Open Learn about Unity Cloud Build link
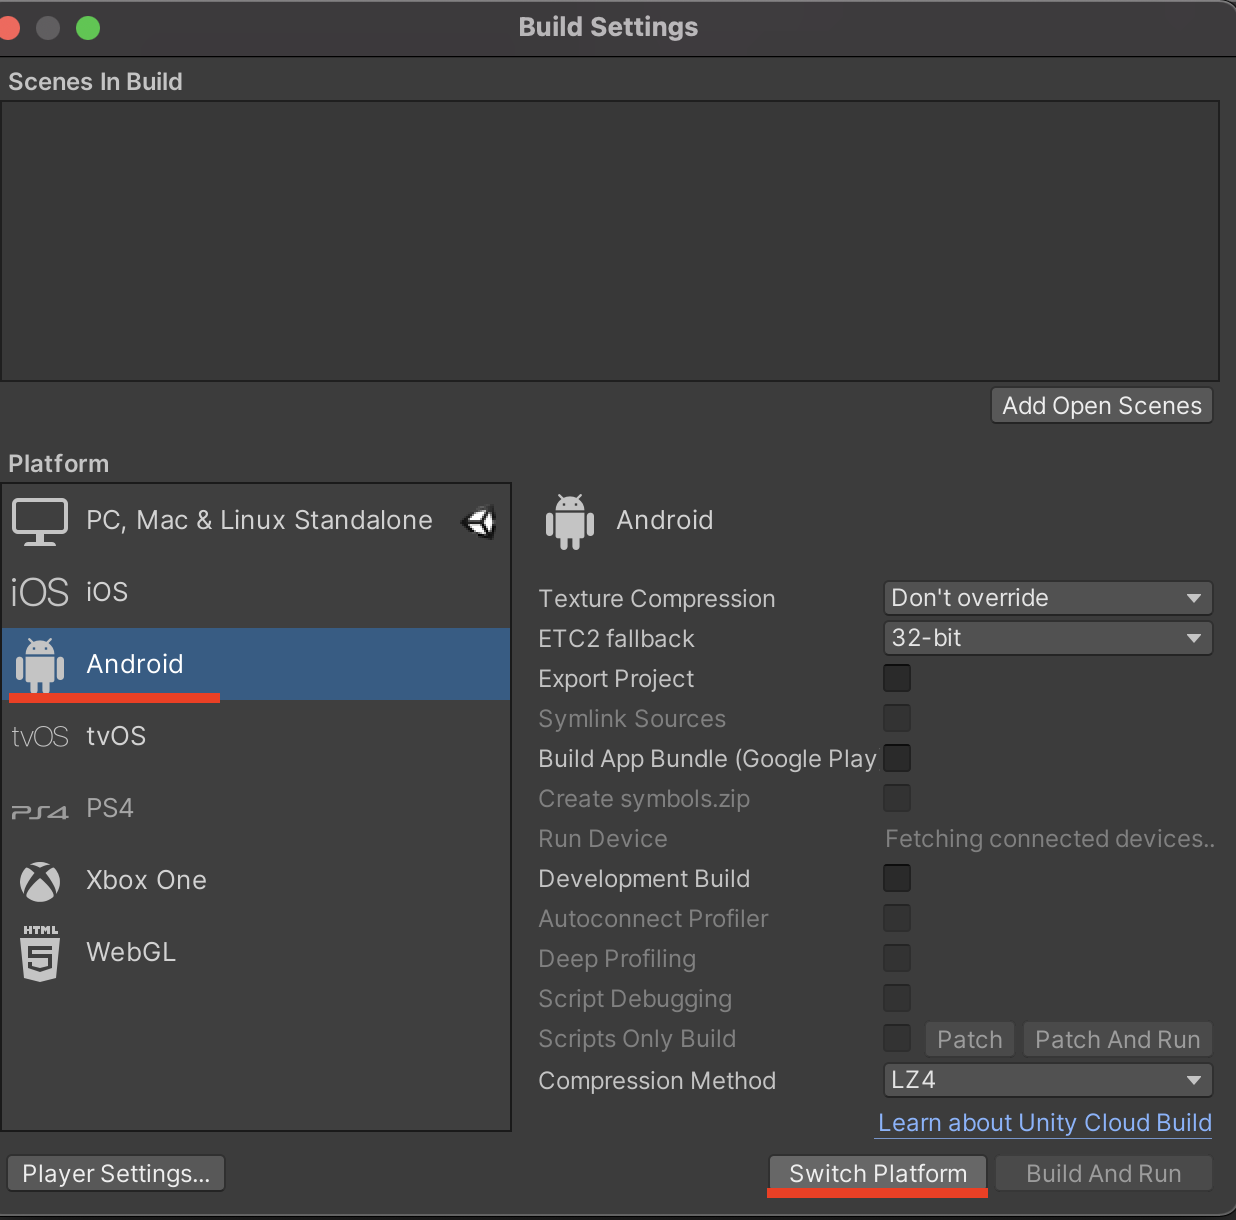Viewport: 1236px width, 1220px height. click(x=1043, y=1122)
